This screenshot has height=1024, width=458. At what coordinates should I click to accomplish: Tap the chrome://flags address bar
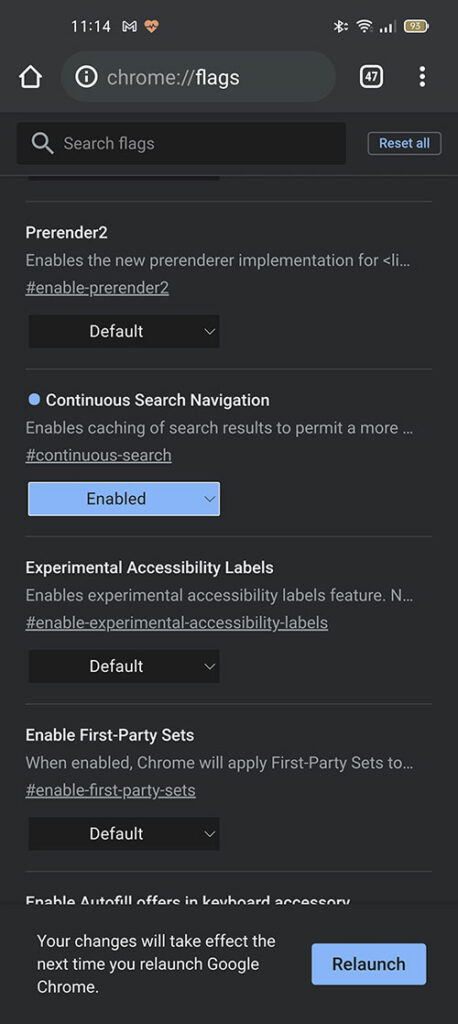198,77
